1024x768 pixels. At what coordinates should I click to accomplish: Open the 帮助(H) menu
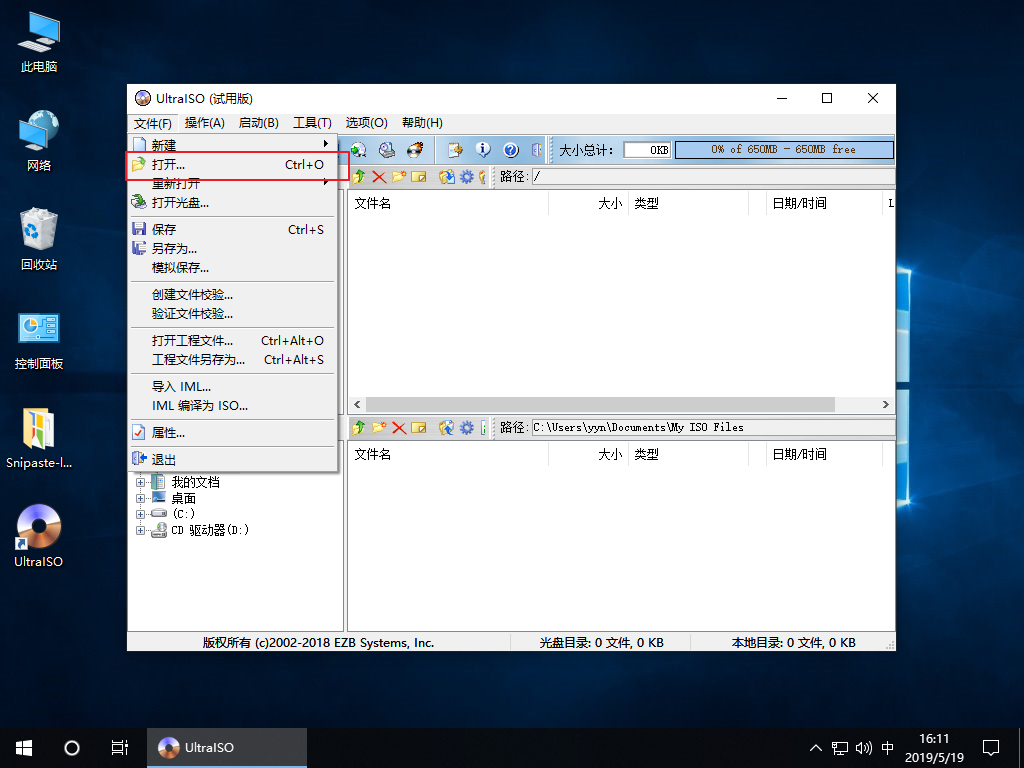coord(422,123)
